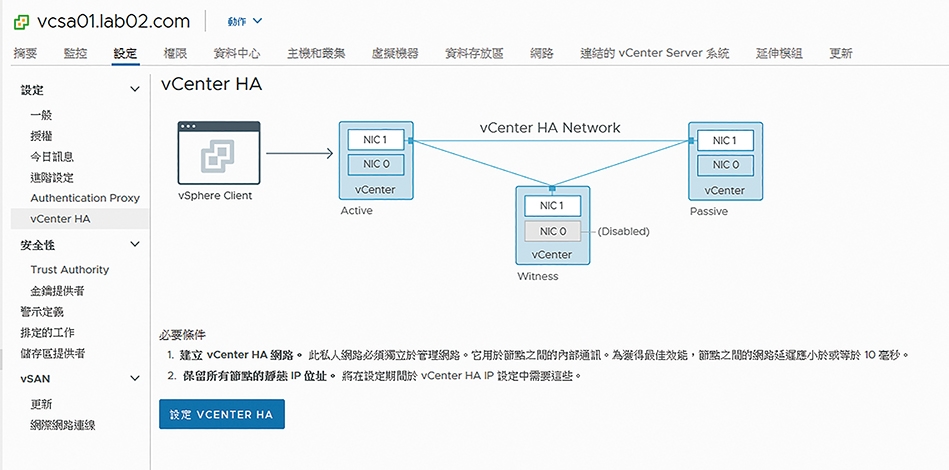Image resolution: width=949 pixels, height=470 pixels.
Task: Select 一般 in the sidebar
Action: (x=41, y=115)
